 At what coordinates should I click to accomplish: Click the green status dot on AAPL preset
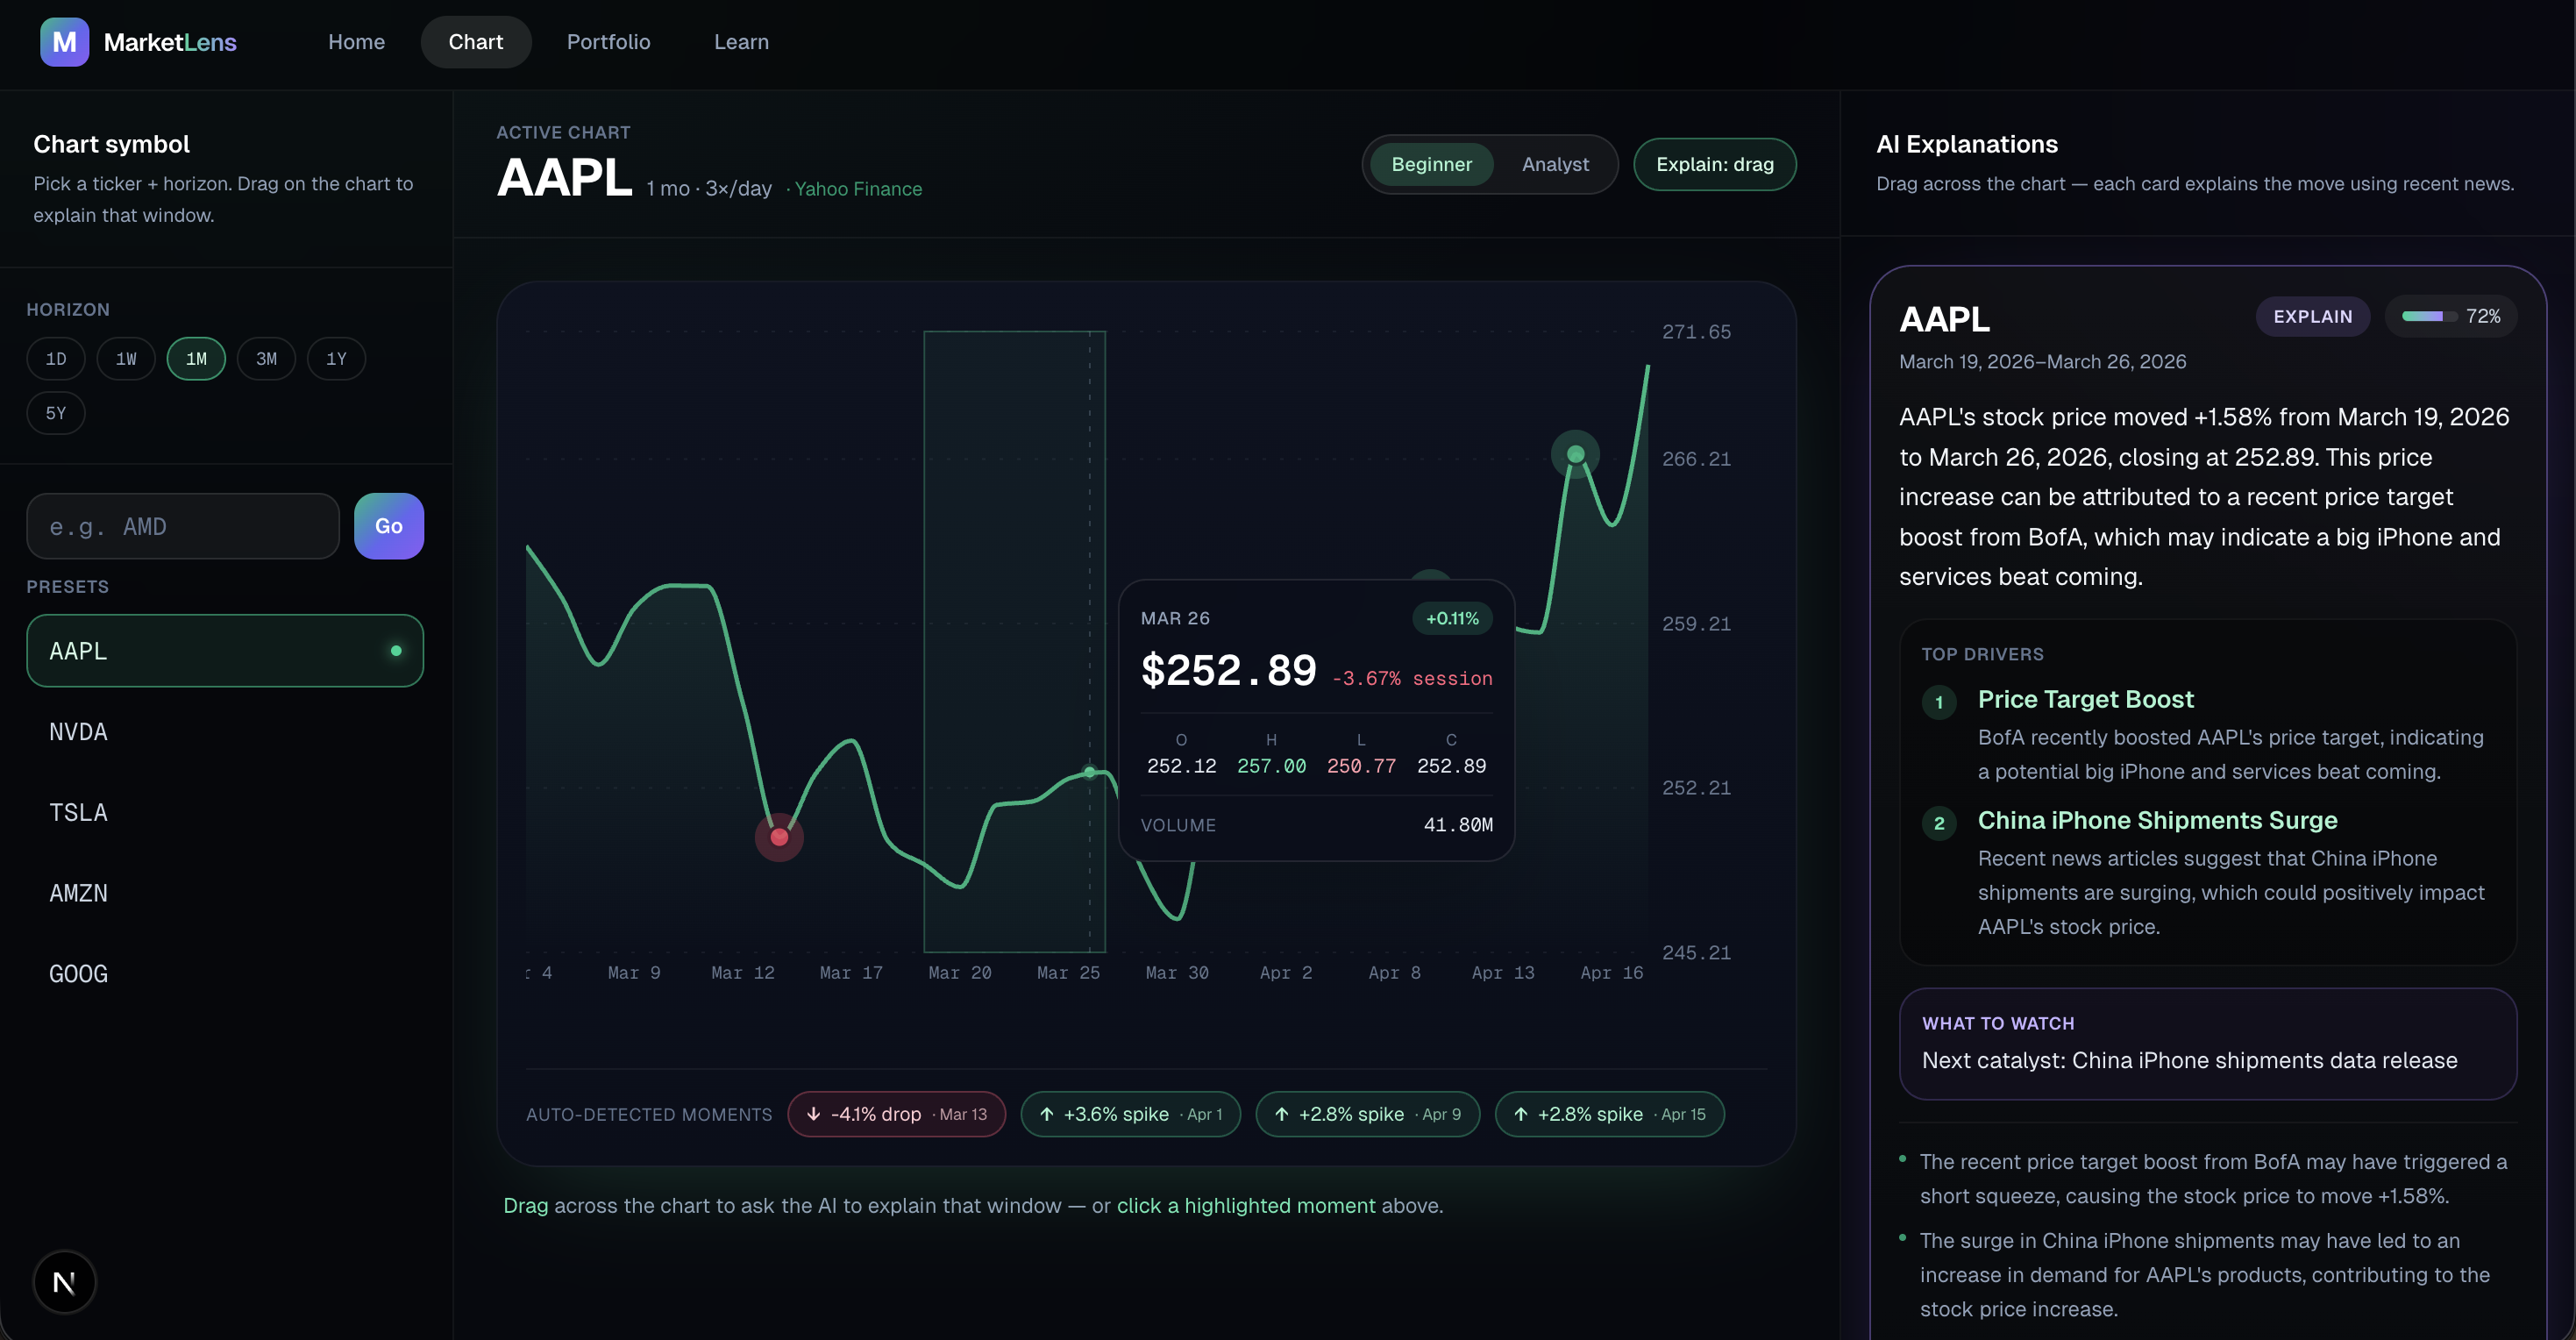[396, 651]
